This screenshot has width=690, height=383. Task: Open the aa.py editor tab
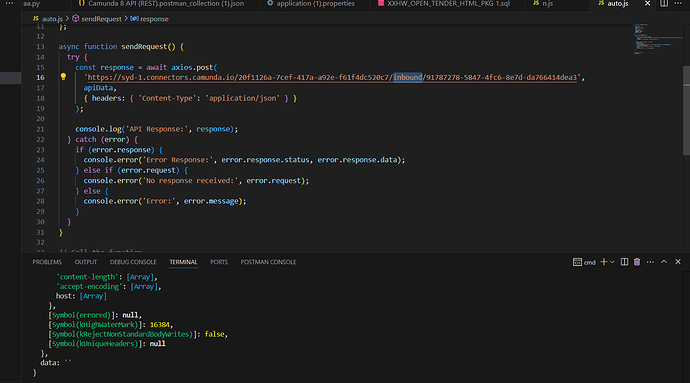[32, 4]
